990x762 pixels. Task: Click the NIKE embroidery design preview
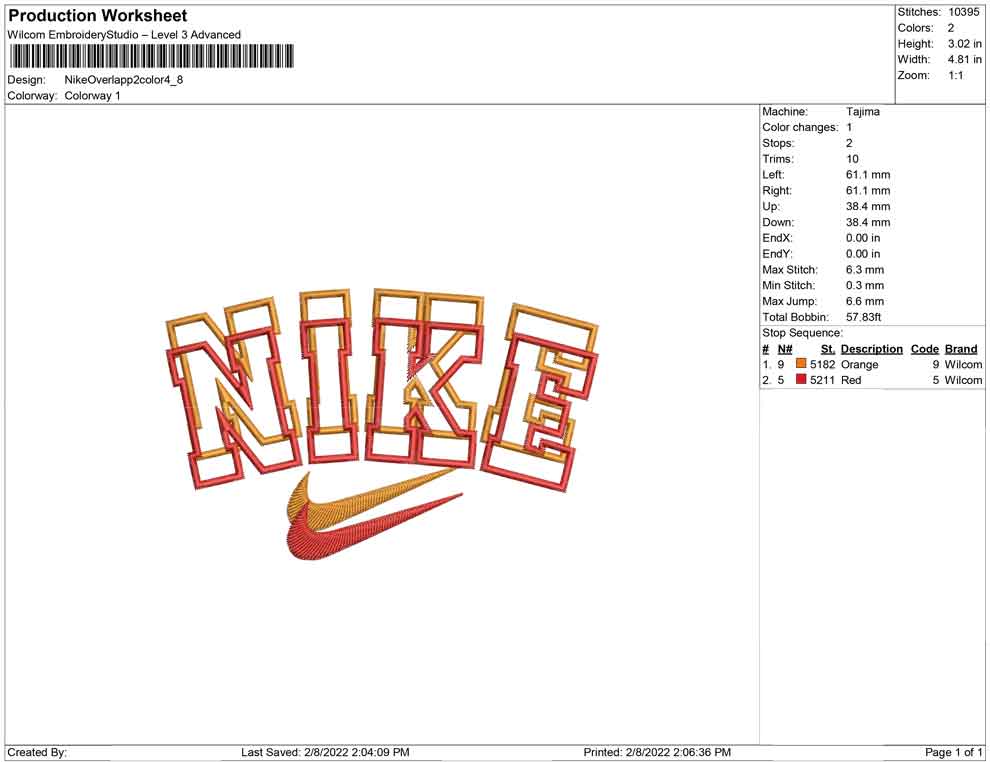[382, 424]
